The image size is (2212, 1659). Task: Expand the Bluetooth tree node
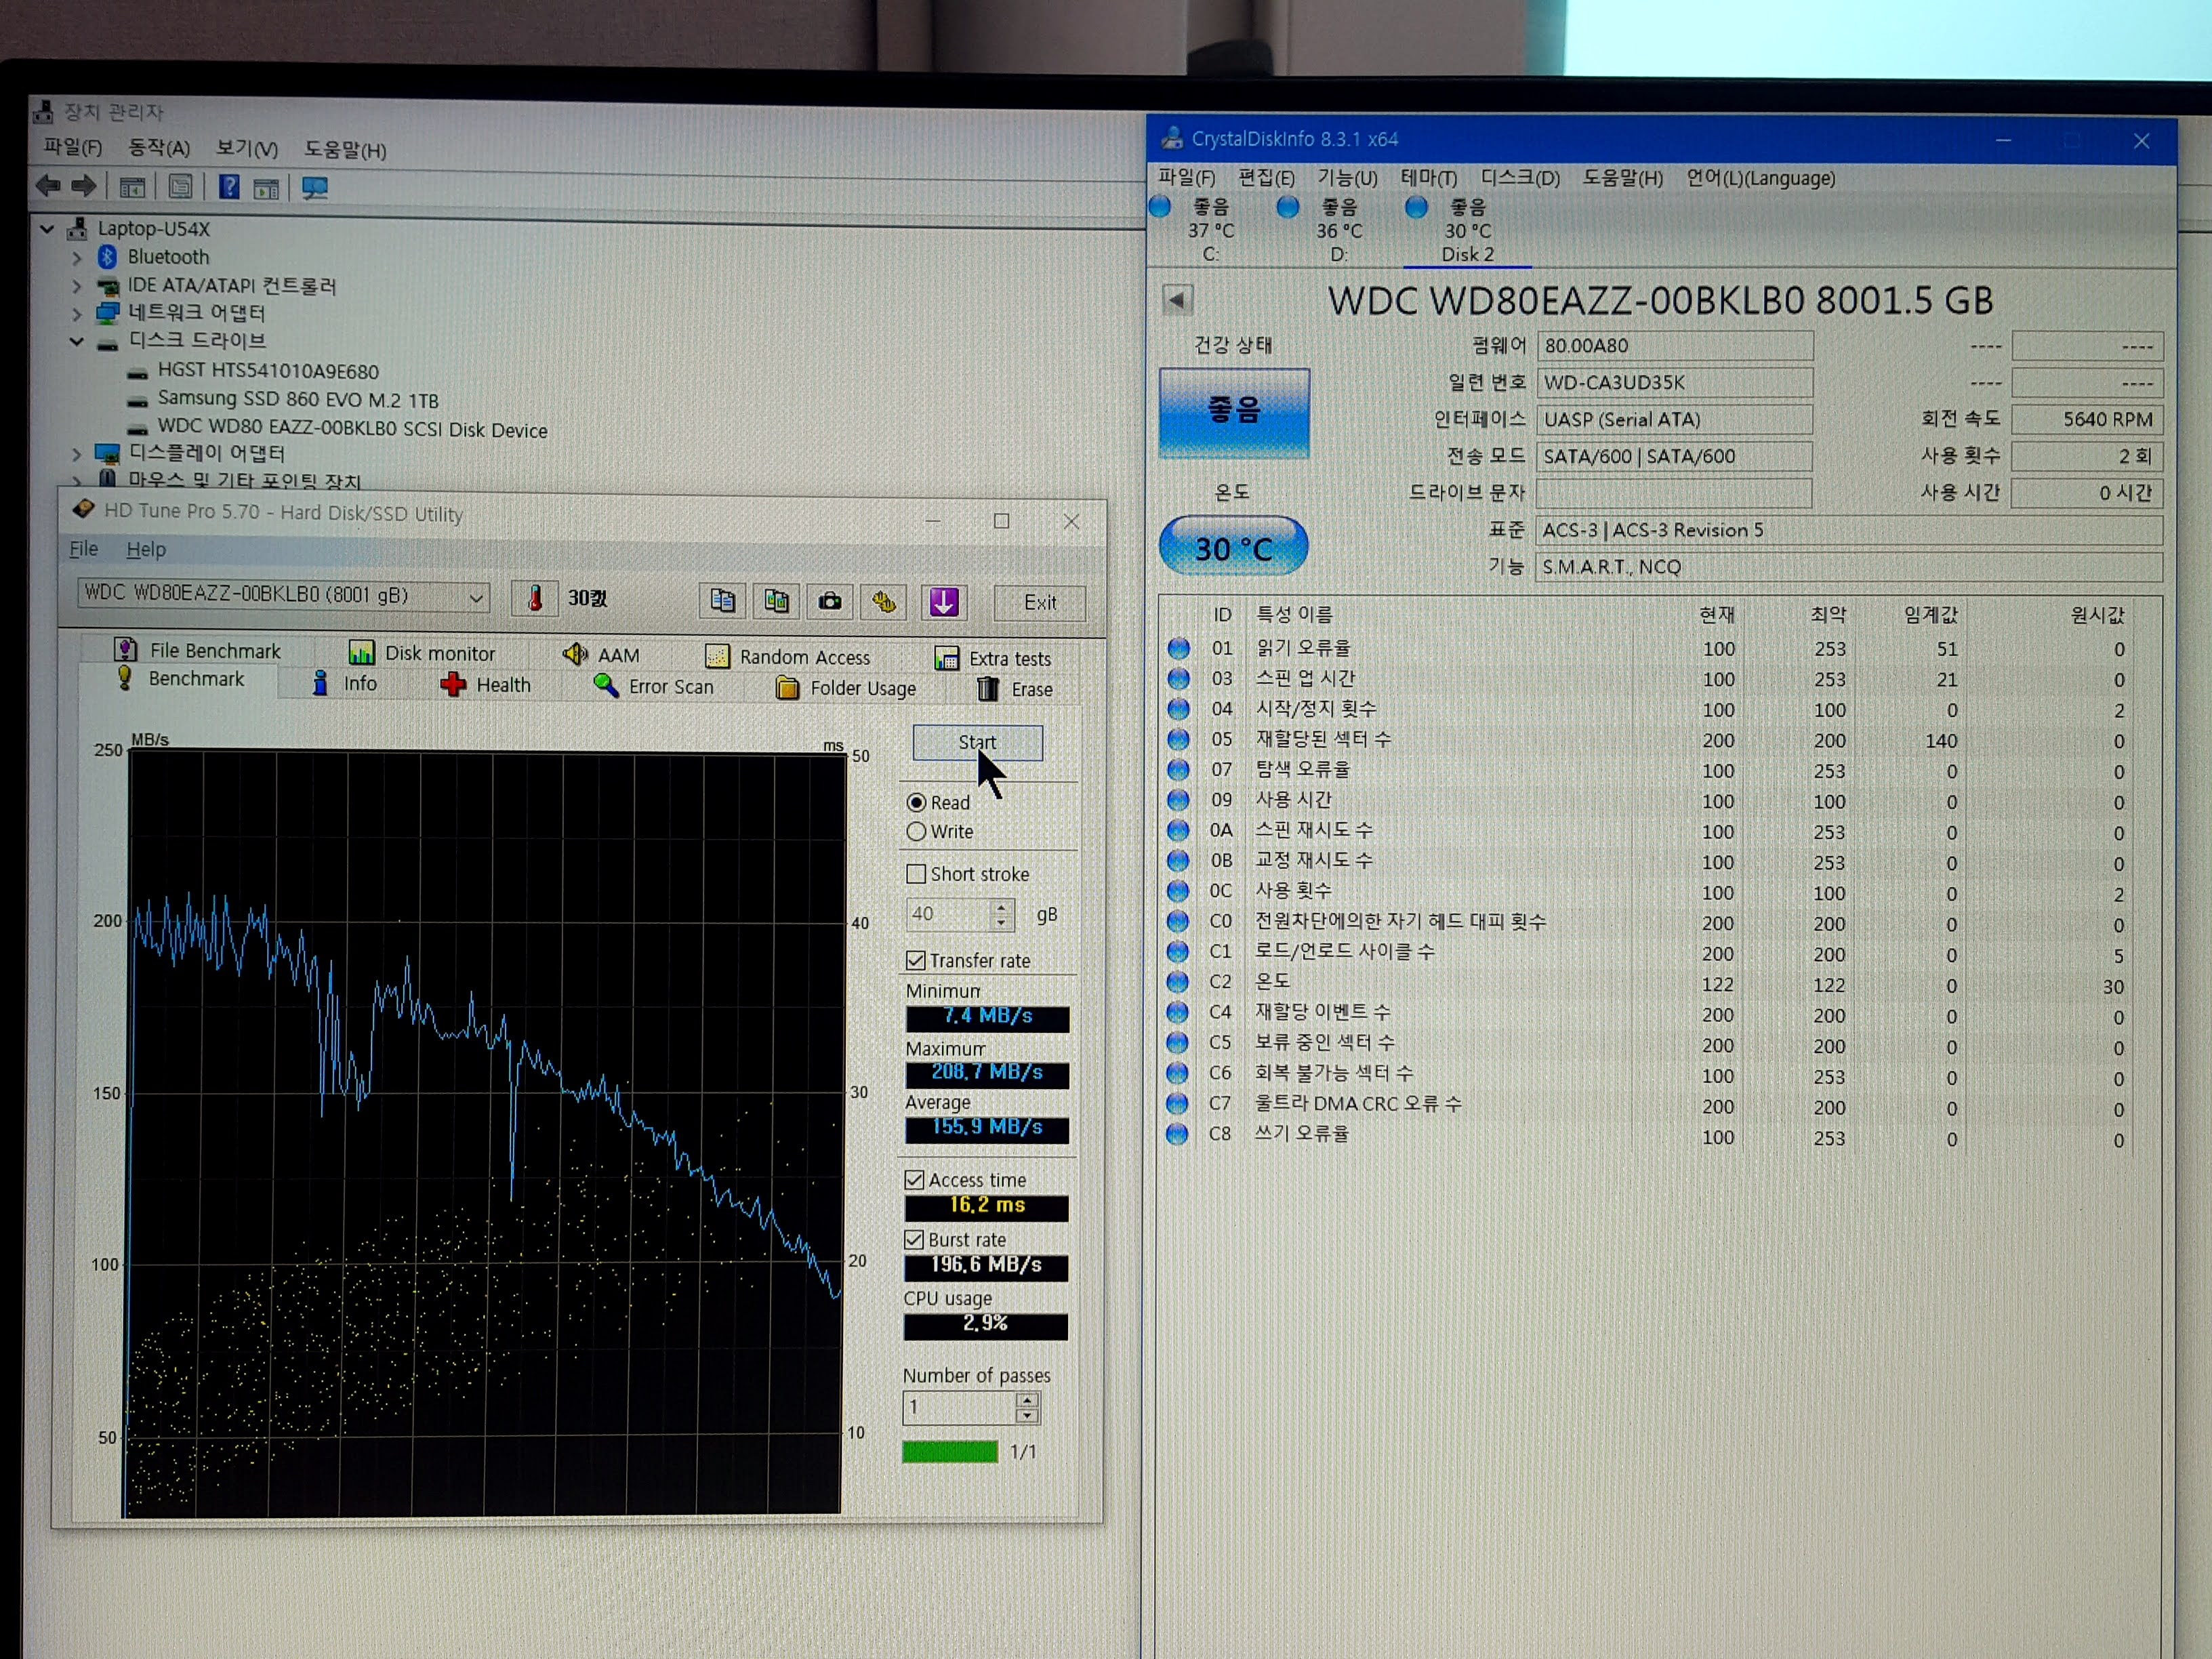coord(77,257)
